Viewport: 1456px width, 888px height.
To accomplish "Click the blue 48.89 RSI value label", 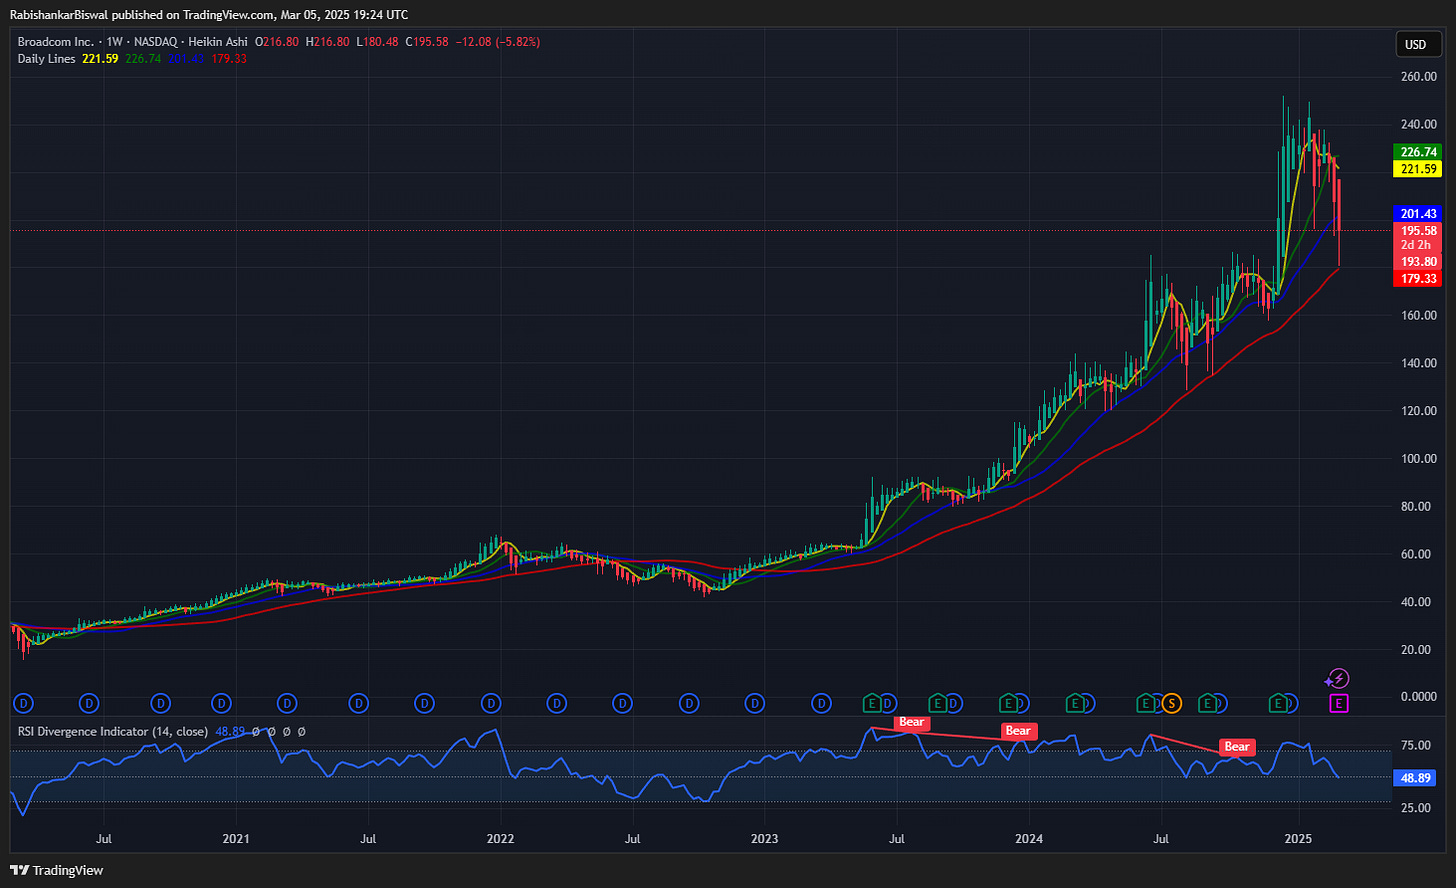I will tap(1414, 777).
